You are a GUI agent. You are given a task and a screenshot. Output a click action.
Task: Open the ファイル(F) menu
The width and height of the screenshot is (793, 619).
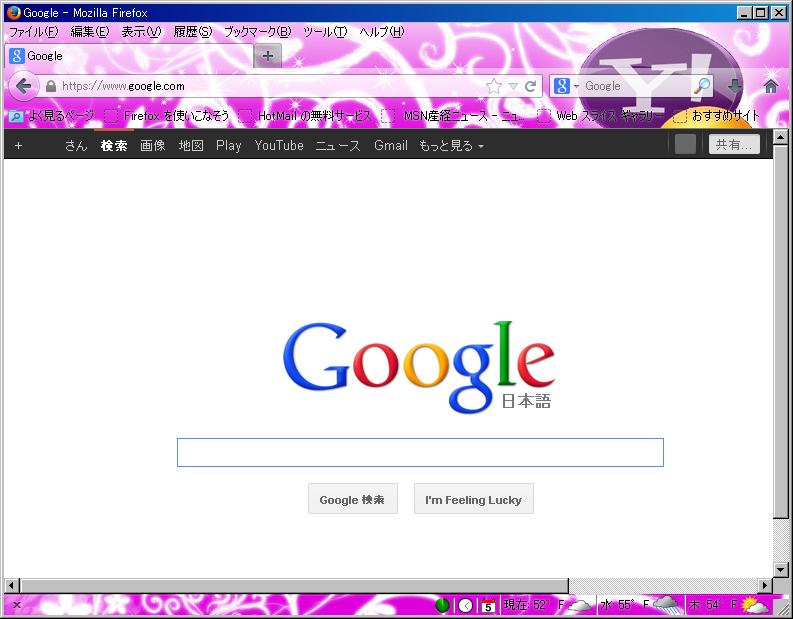pos(34,32)
